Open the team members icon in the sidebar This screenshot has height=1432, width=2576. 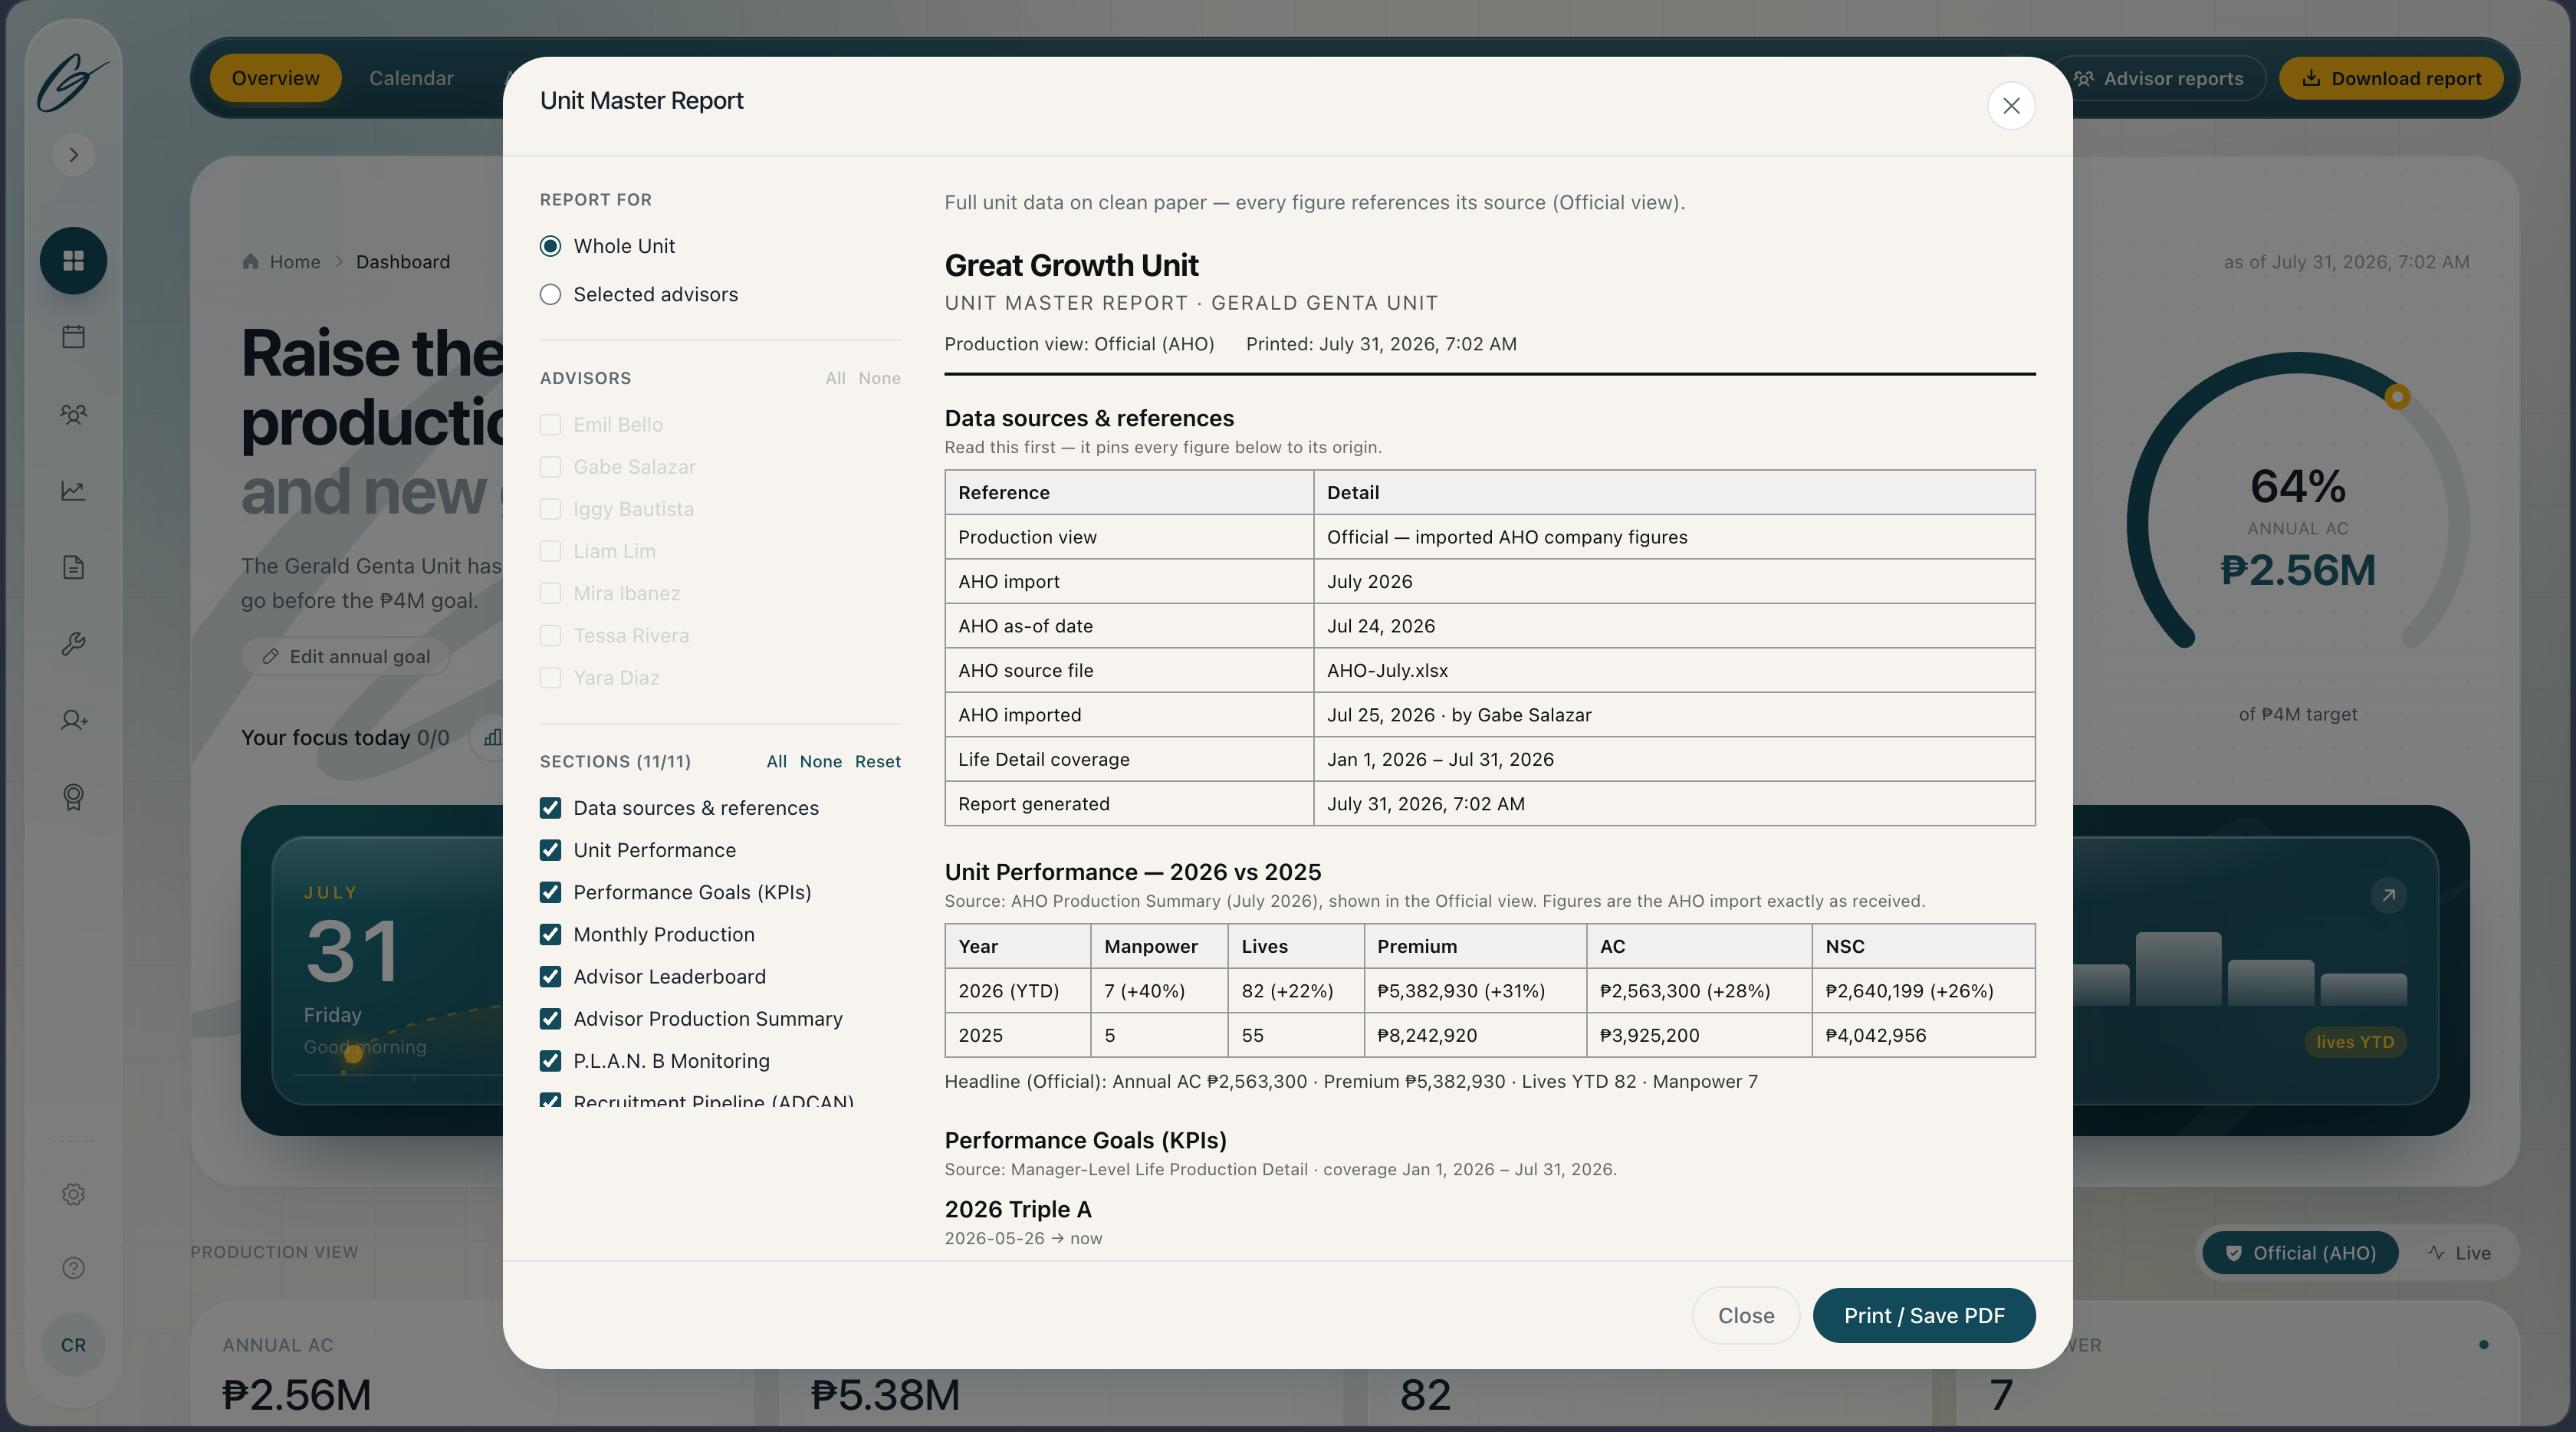(x=73, y=414)
